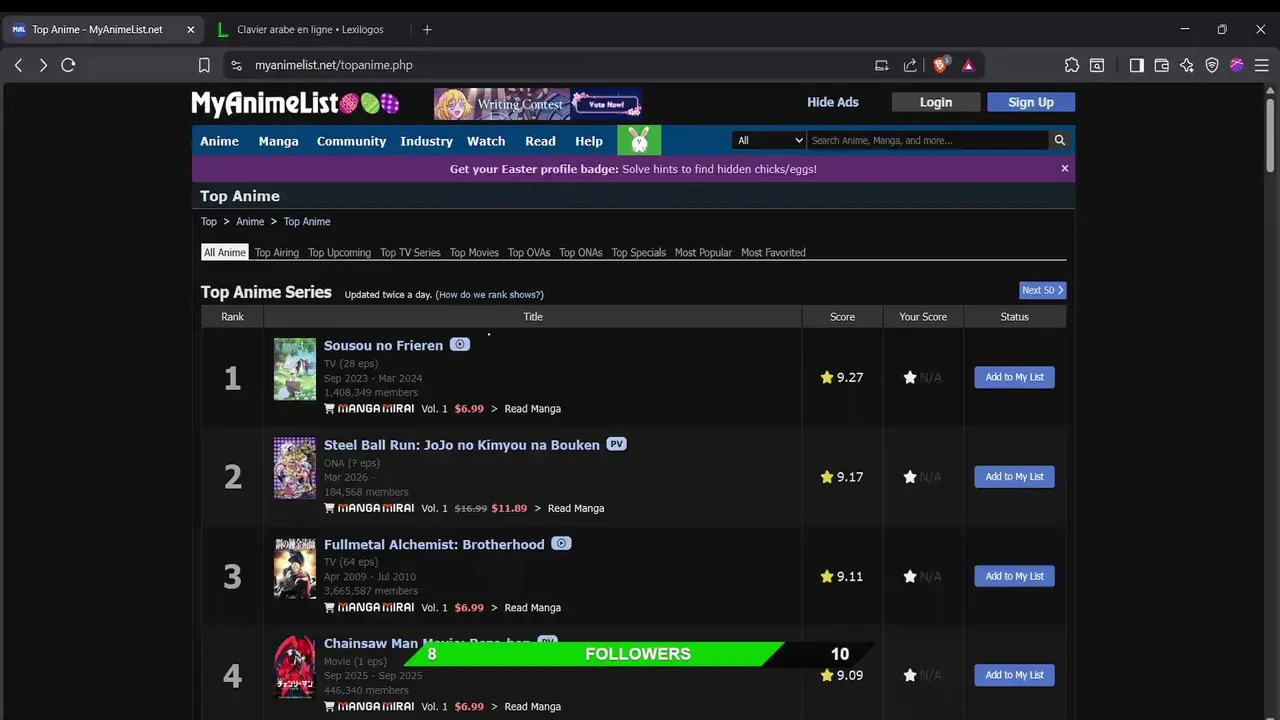The width and height of the screenshot is (1280, 720).
Task: Switch to the Top Airing tab
Action: click(x=277, y=252)
